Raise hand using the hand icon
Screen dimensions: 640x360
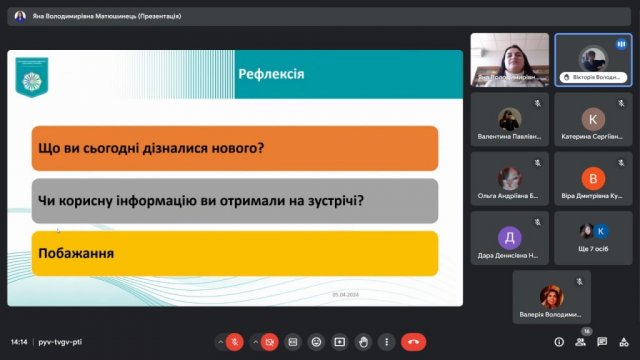[363, 342]
